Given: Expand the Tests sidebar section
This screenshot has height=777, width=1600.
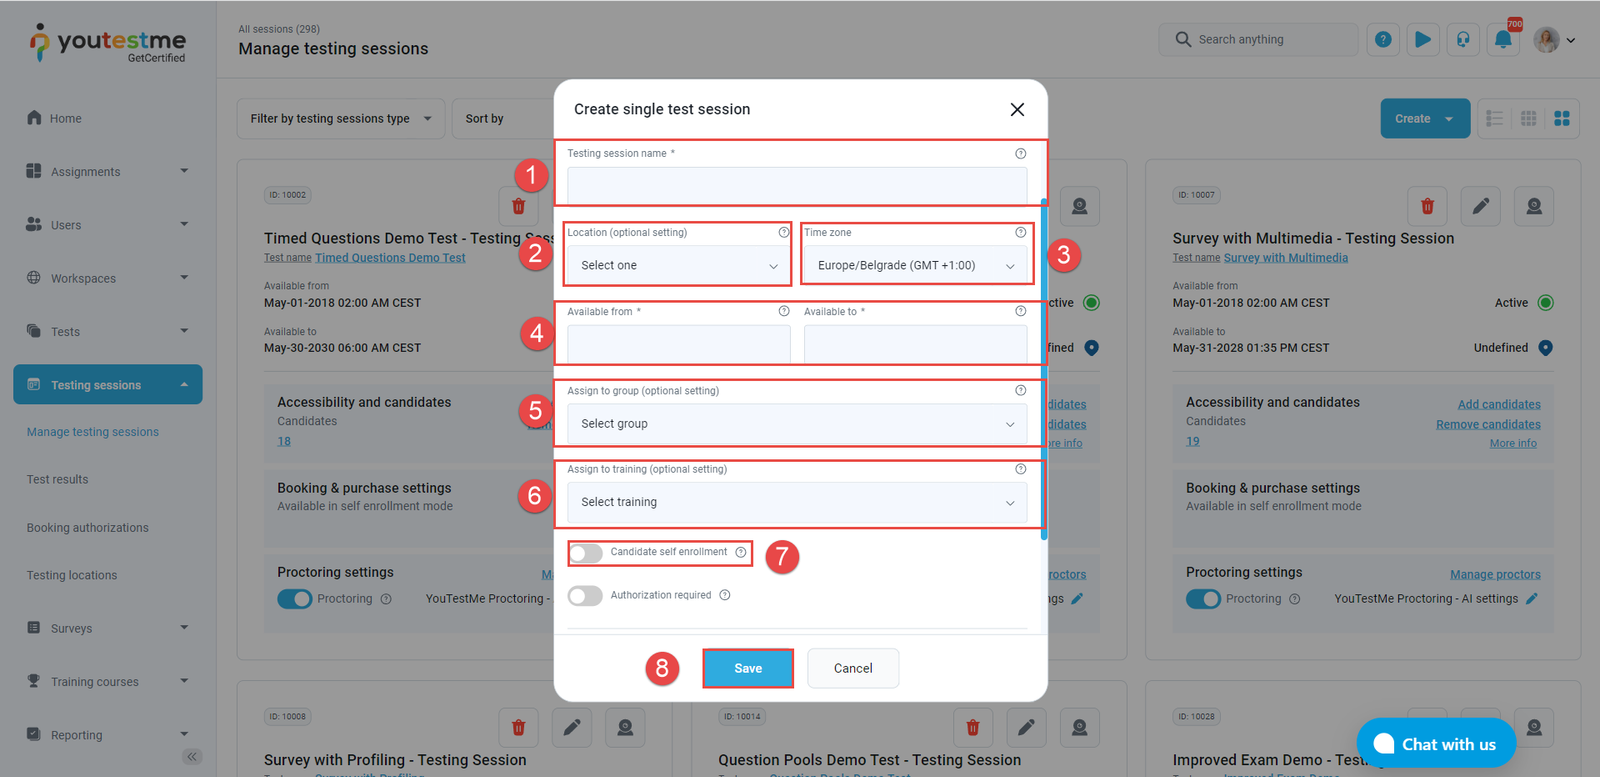Looking at the screenshot, I should (108, 331).
